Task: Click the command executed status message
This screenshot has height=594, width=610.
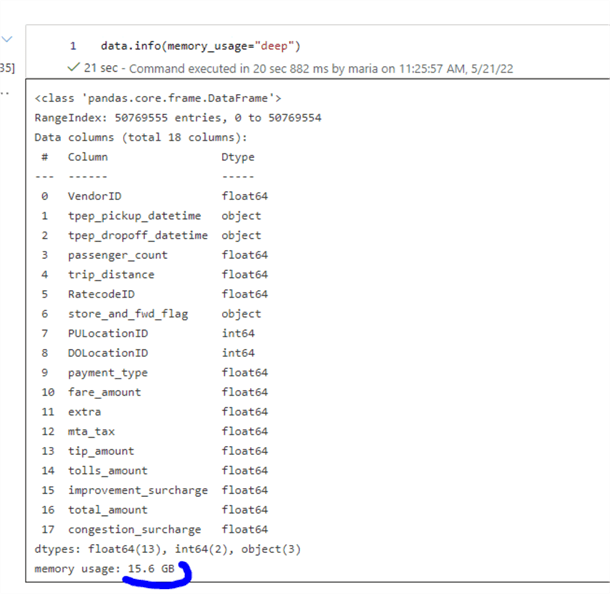Action: coord(321,68)
